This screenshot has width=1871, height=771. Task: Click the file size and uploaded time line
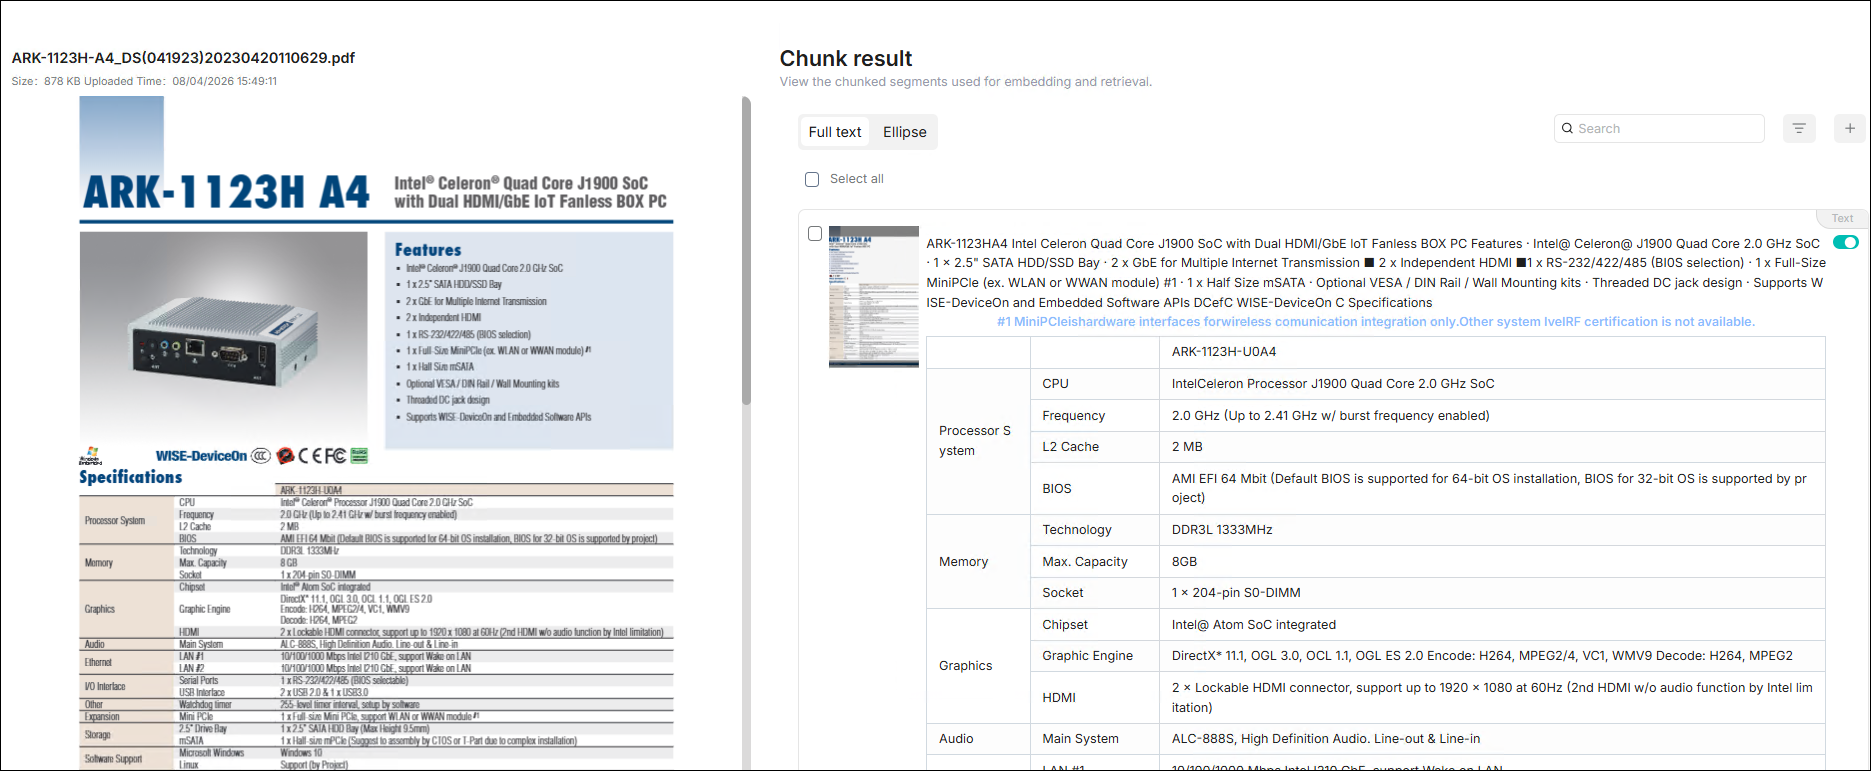coord(144,81)
